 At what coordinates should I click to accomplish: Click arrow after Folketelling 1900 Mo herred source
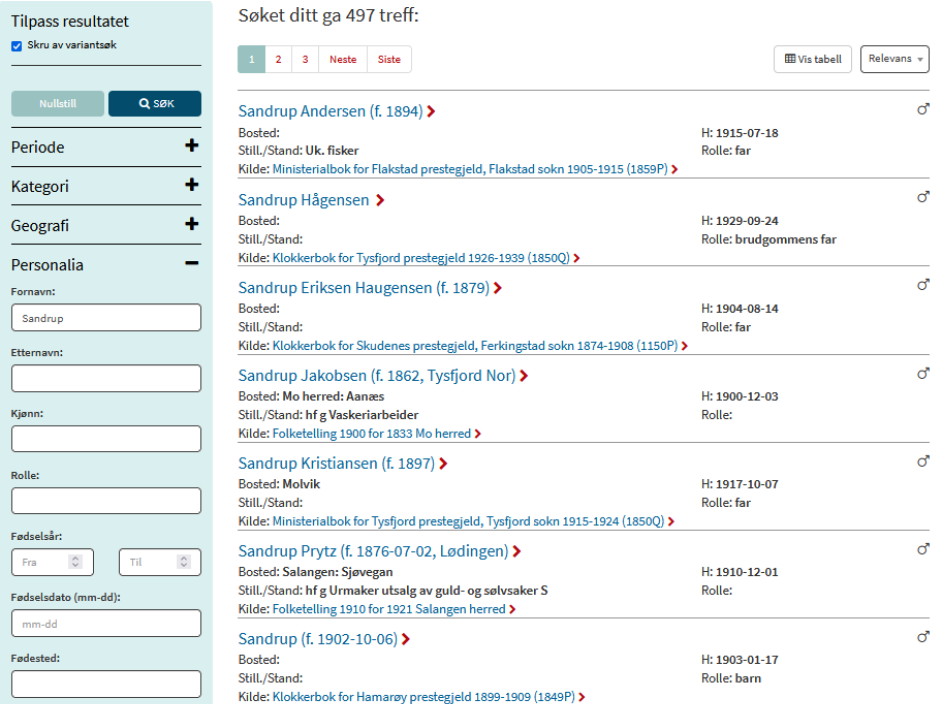click(478, 434)
